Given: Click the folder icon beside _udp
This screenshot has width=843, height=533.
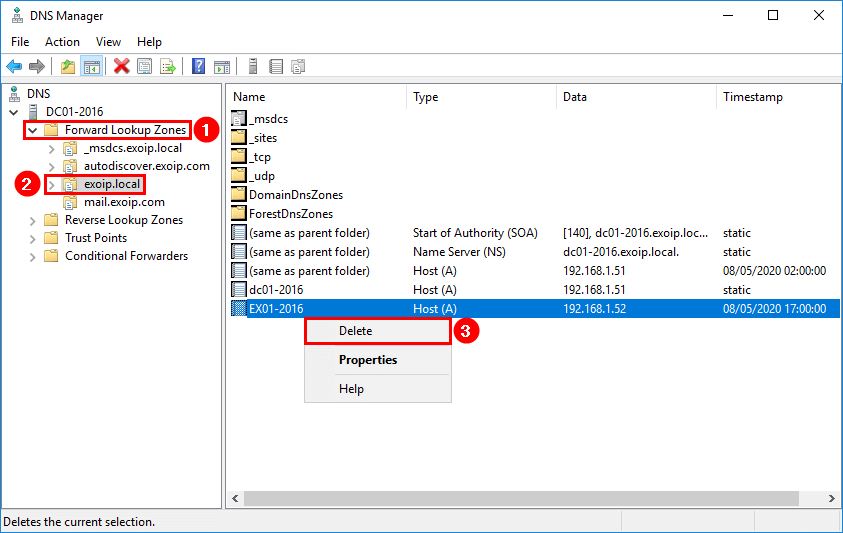Looking at the screenshot, I should (239, 176).
